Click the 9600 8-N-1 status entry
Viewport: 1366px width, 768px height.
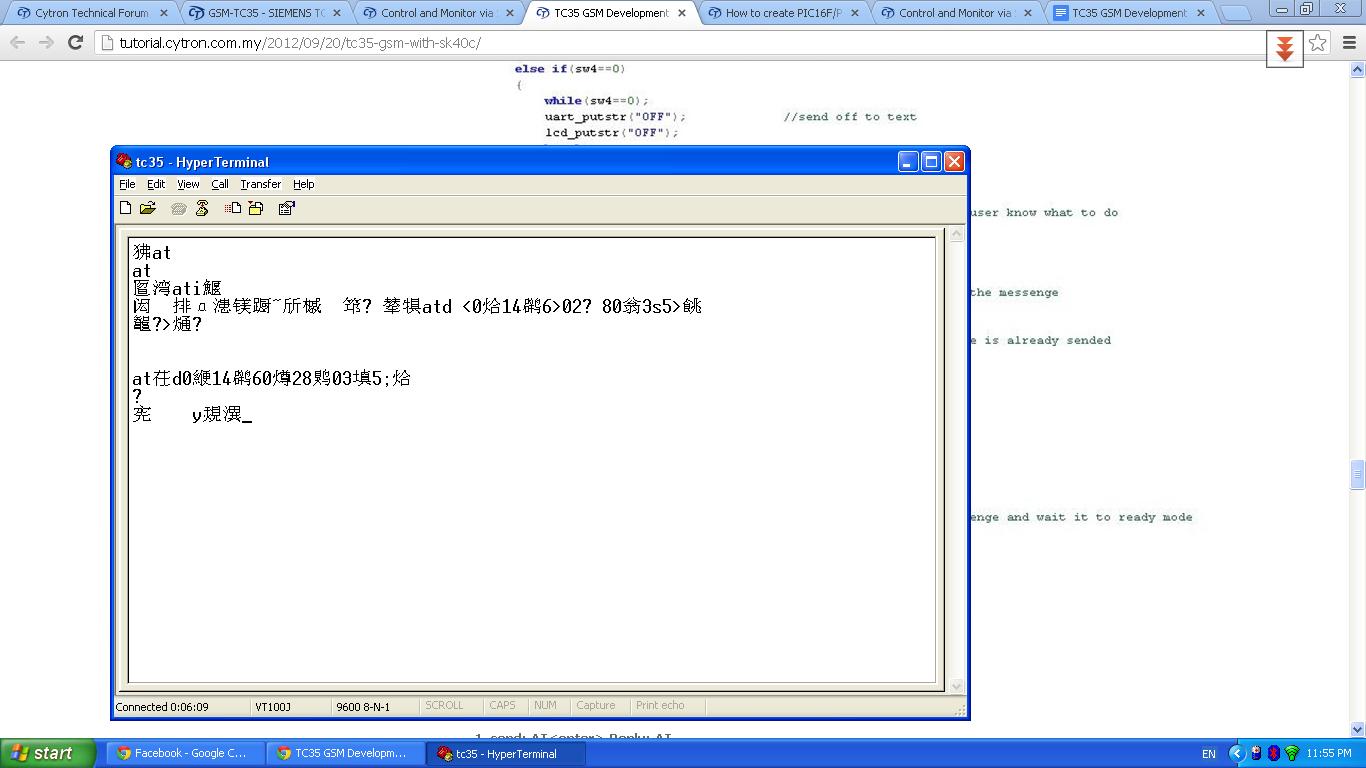(363, 706)
